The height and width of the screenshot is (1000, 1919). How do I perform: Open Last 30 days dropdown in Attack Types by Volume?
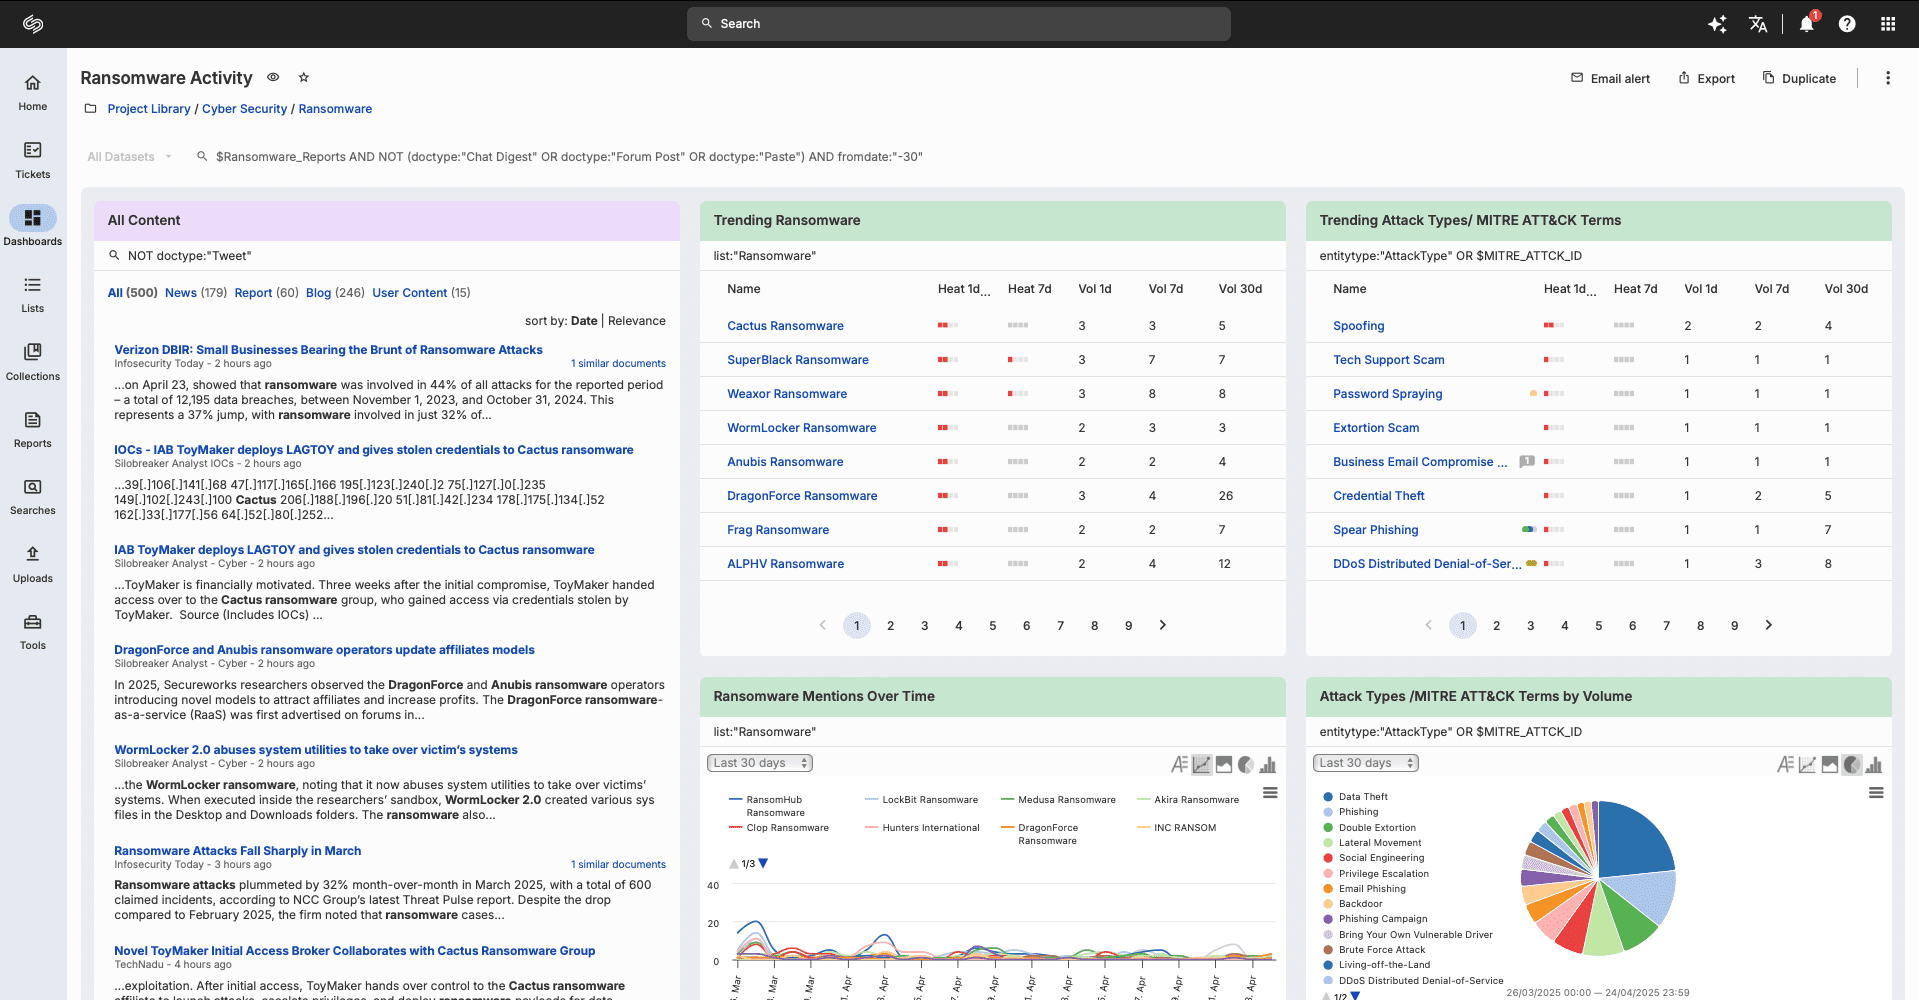pyautogui.click(x=1366, y=763)
